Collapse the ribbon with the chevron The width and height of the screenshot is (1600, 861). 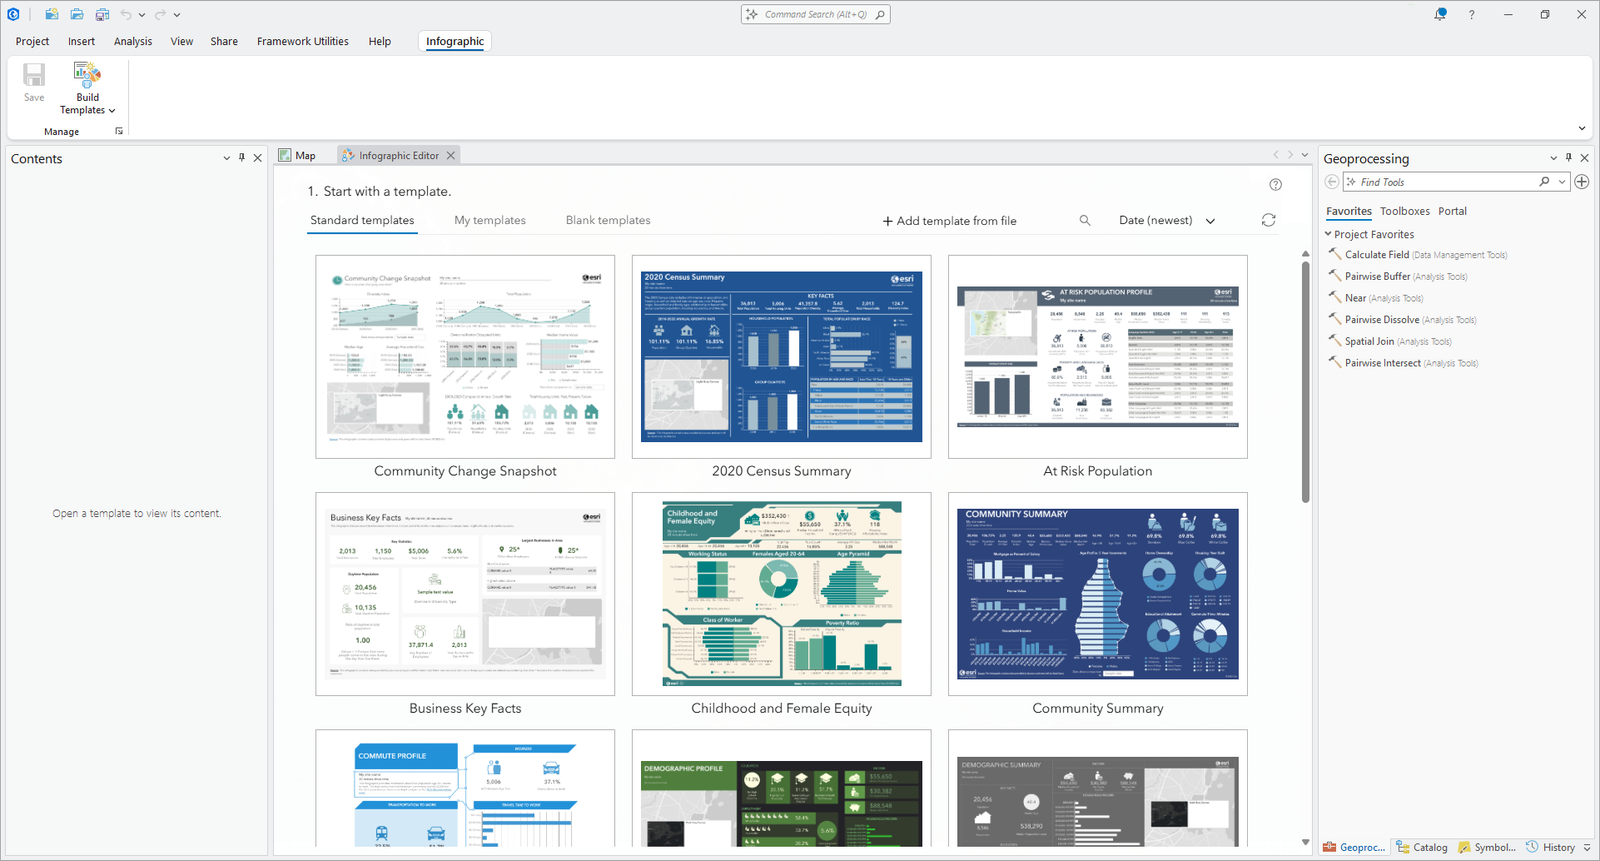(1581, 128)
